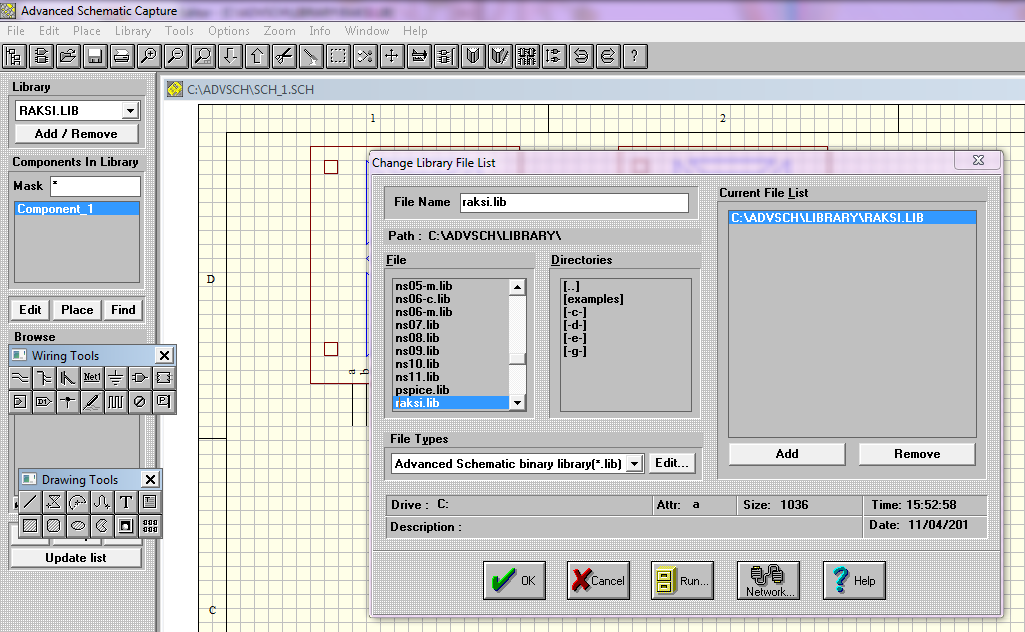Click the Edit... button beside File Types
This screenshot has height=632, width=1025.
(x=671, y=463)
